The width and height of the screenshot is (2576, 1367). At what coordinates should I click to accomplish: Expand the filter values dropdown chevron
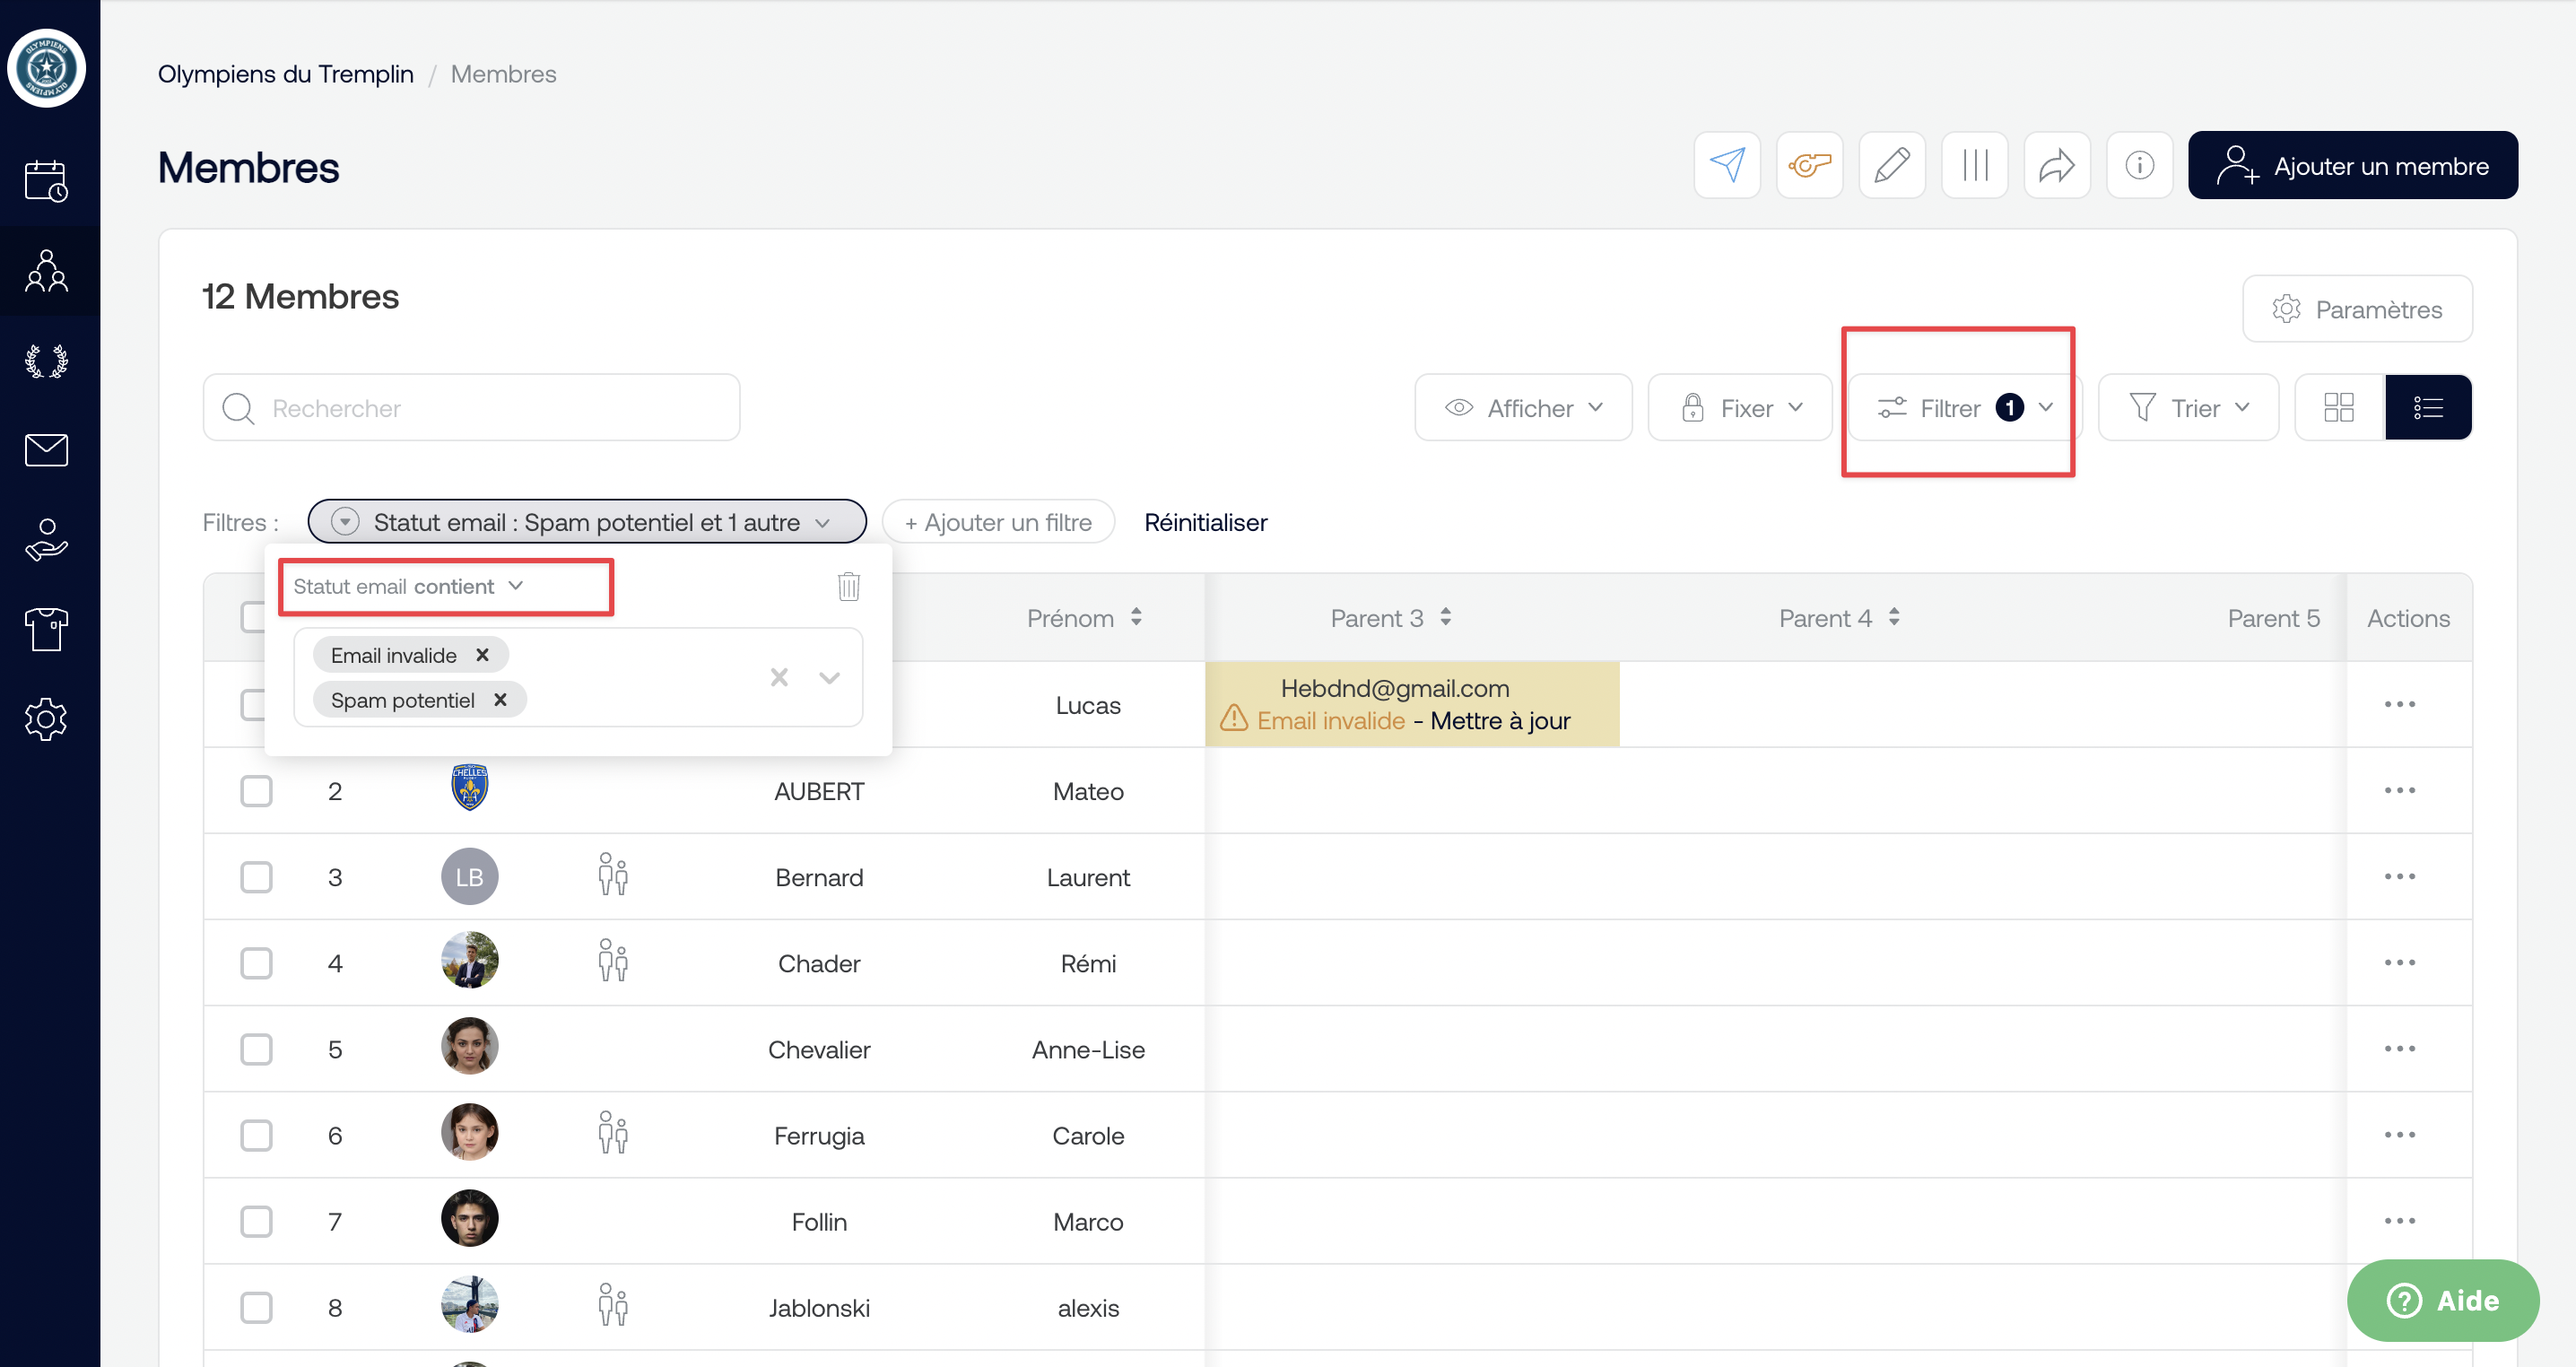829,678
